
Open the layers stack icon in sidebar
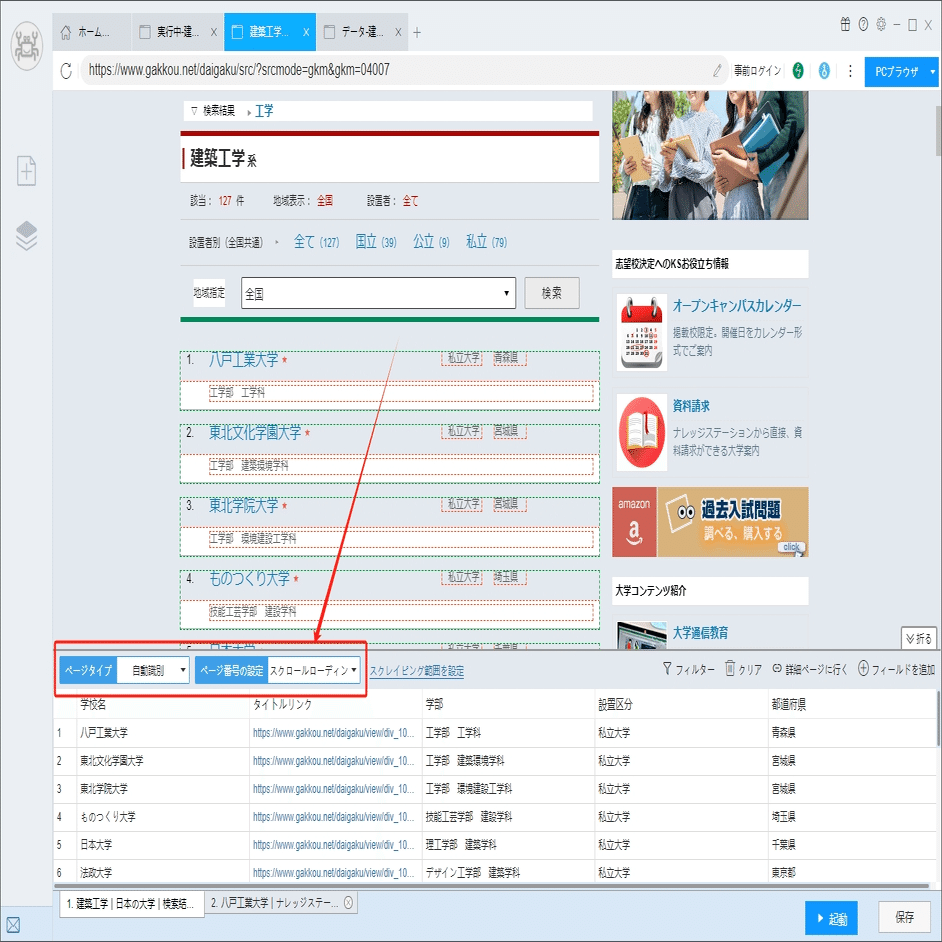(26, 236)
